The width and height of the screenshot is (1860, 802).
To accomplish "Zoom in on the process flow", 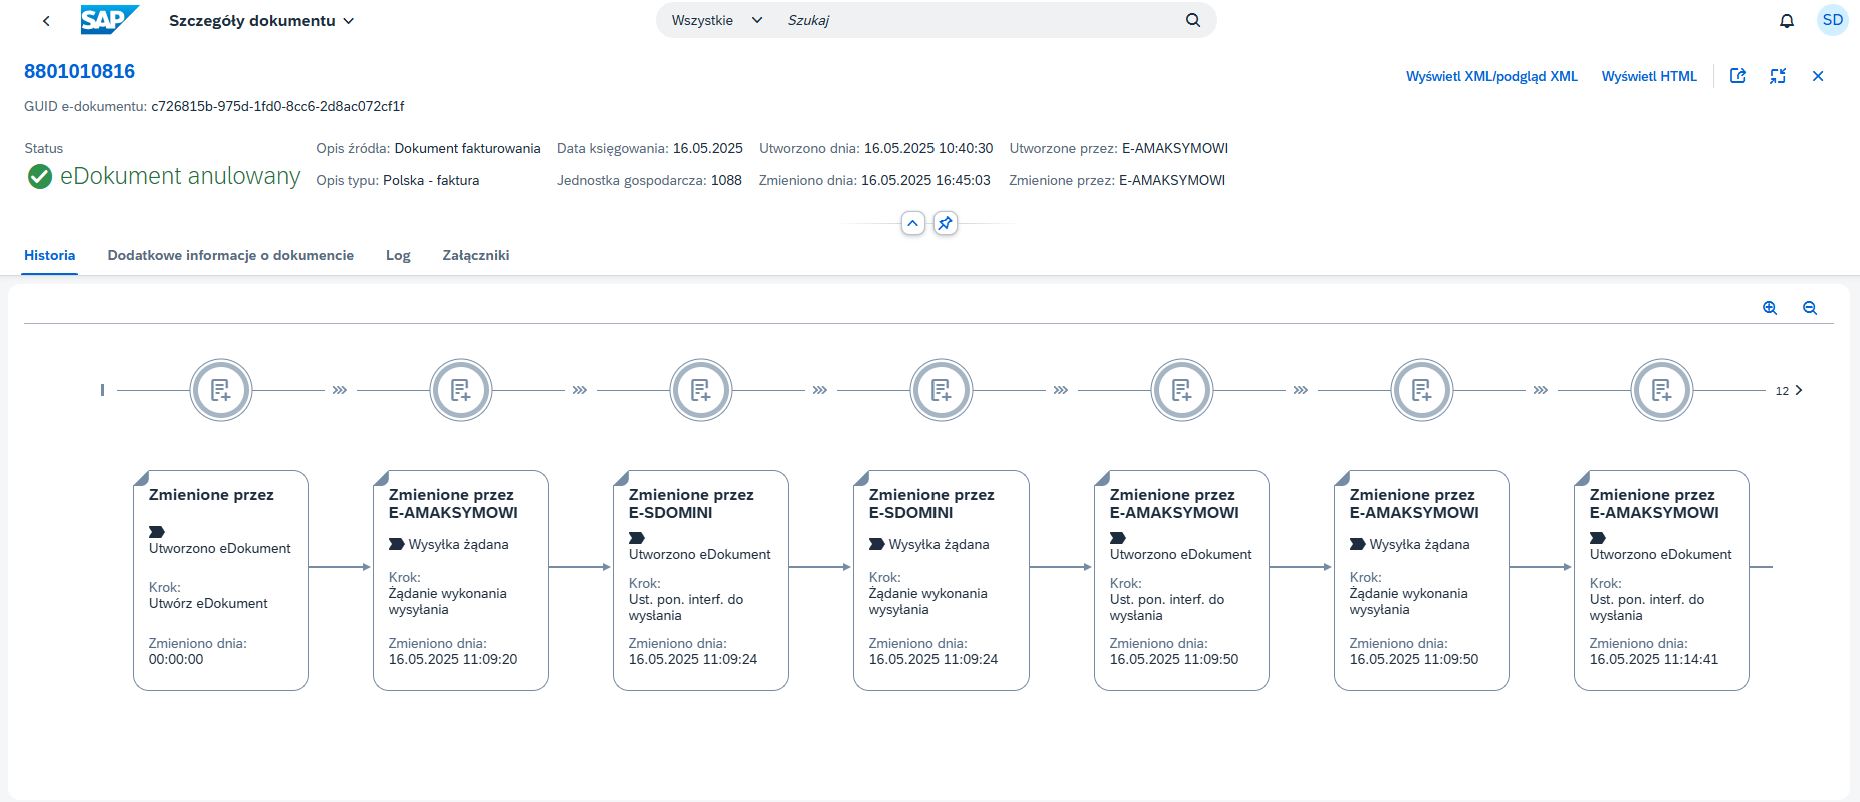I will pos(1770,308).
